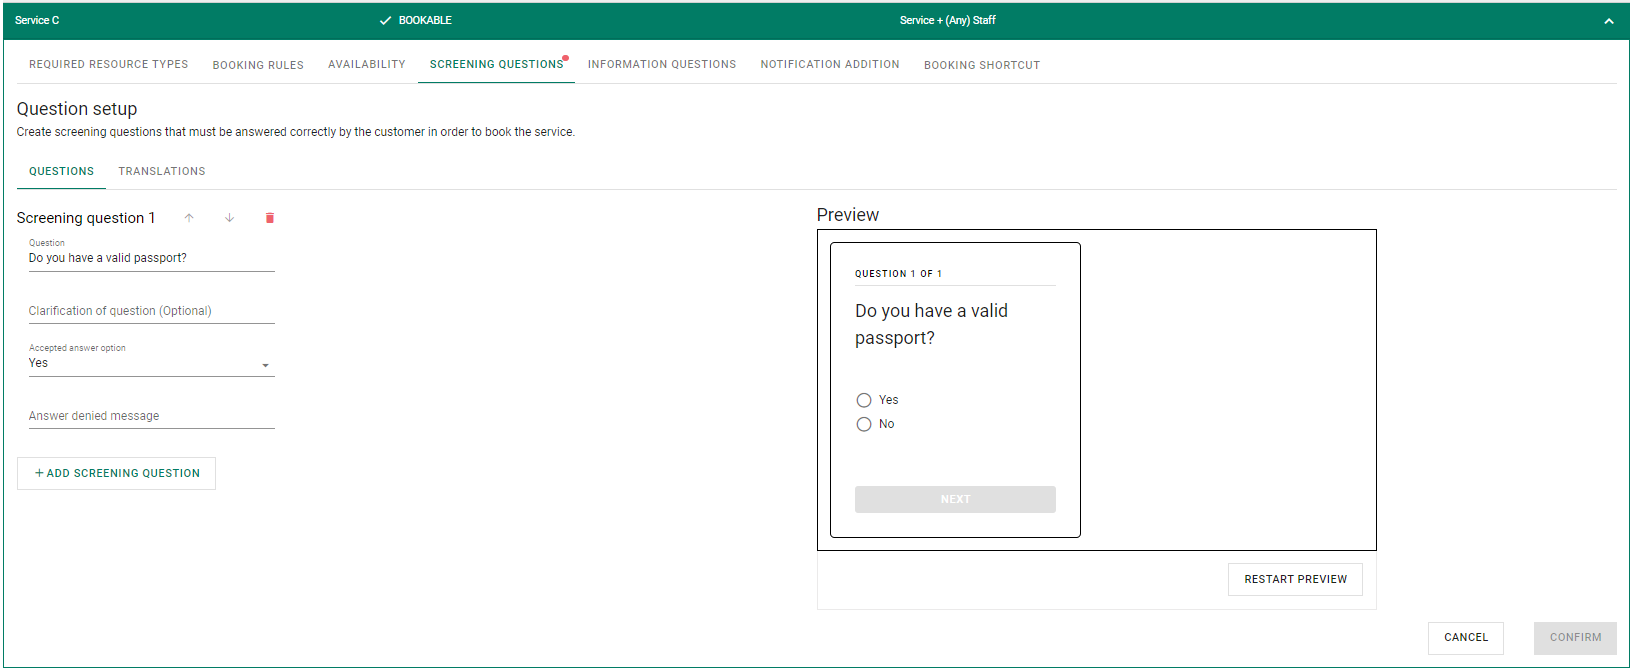Image resolution: width=1633 pixels, height=671 pixels.
Task: Move screening question 1 up
Action: click(x=189, y=218)
